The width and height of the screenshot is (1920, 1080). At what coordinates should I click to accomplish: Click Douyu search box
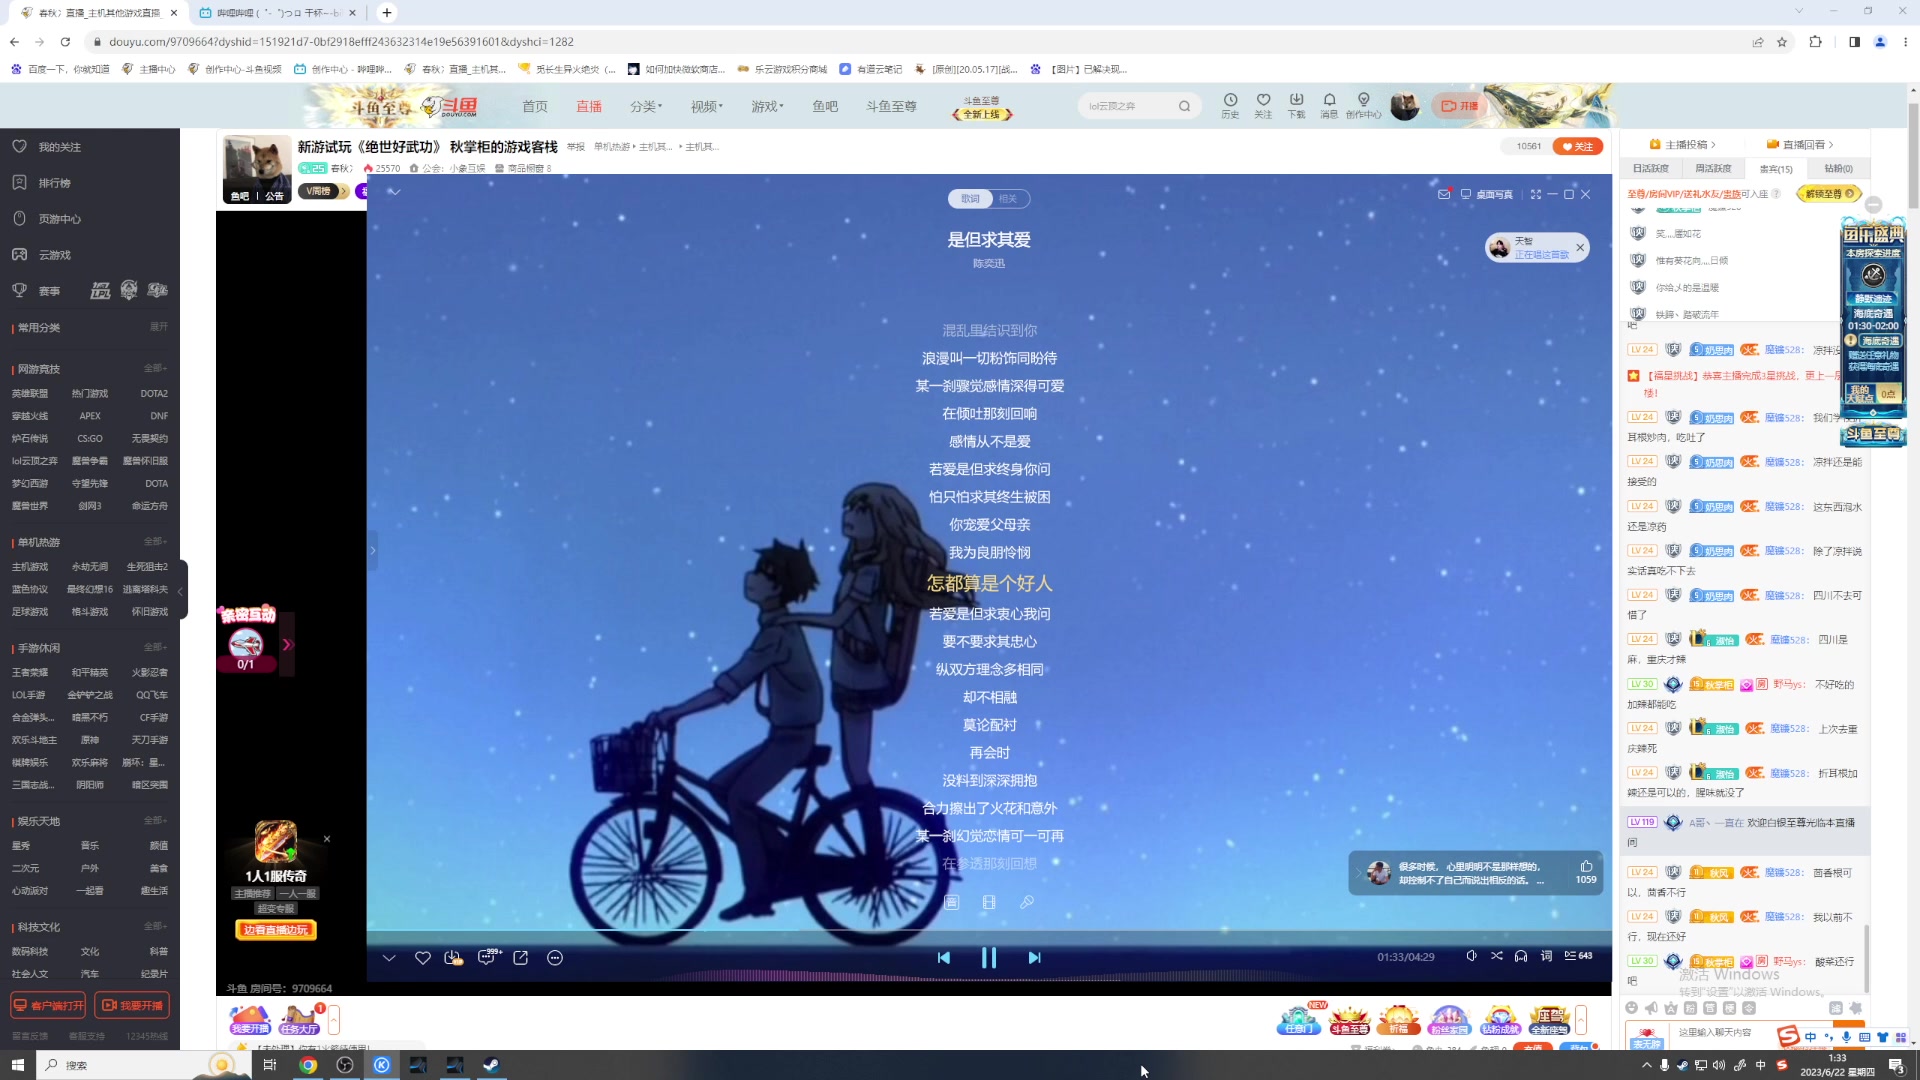(x=1139, y=106)
